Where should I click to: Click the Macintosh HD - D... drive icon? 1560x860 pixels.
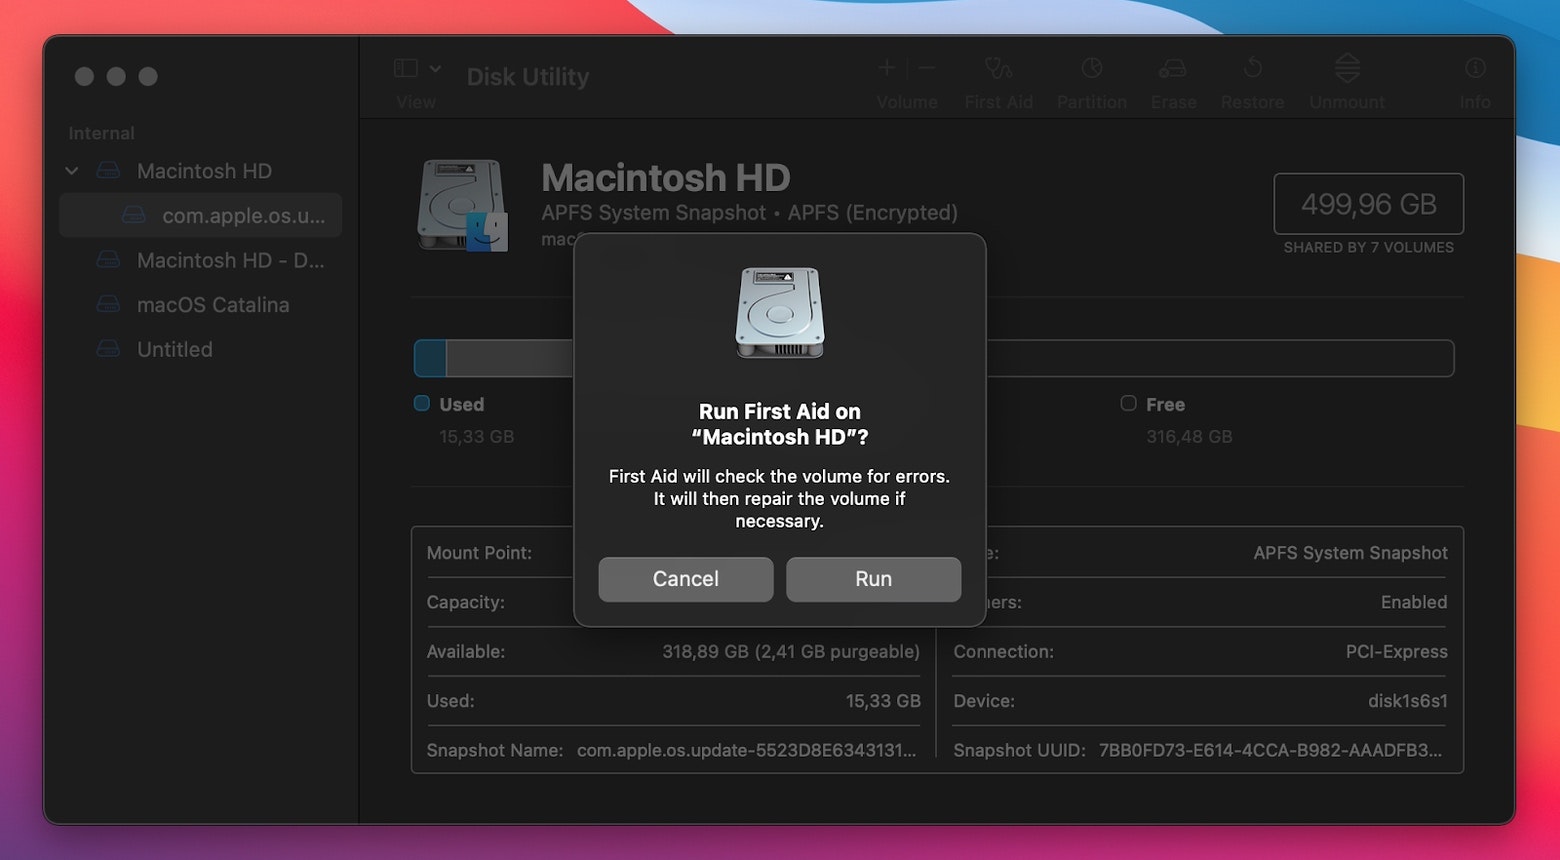(108, 260)
